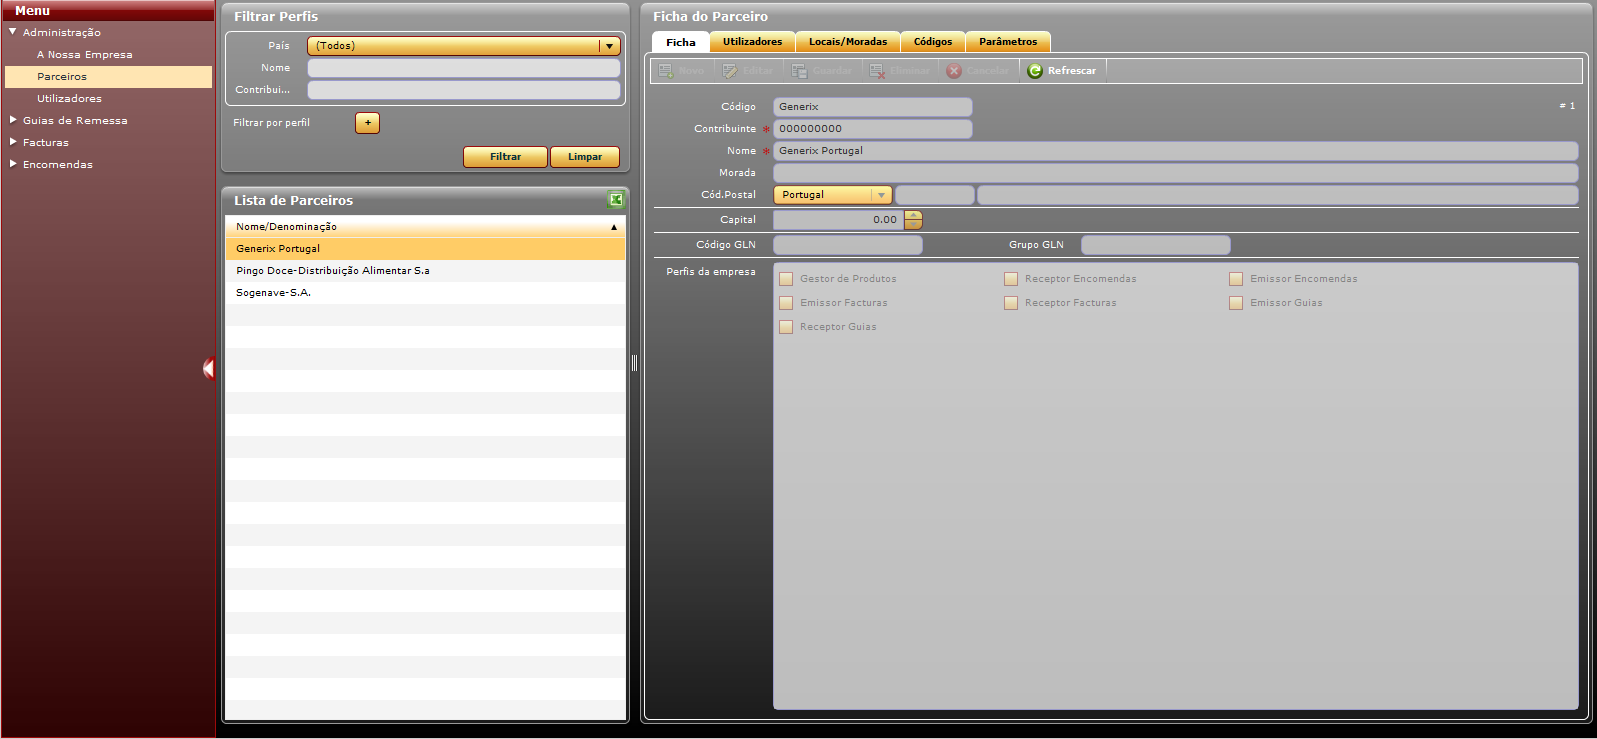Click the Refrescar toolbar button
1597x739 pixels.
pos(1062,71)
